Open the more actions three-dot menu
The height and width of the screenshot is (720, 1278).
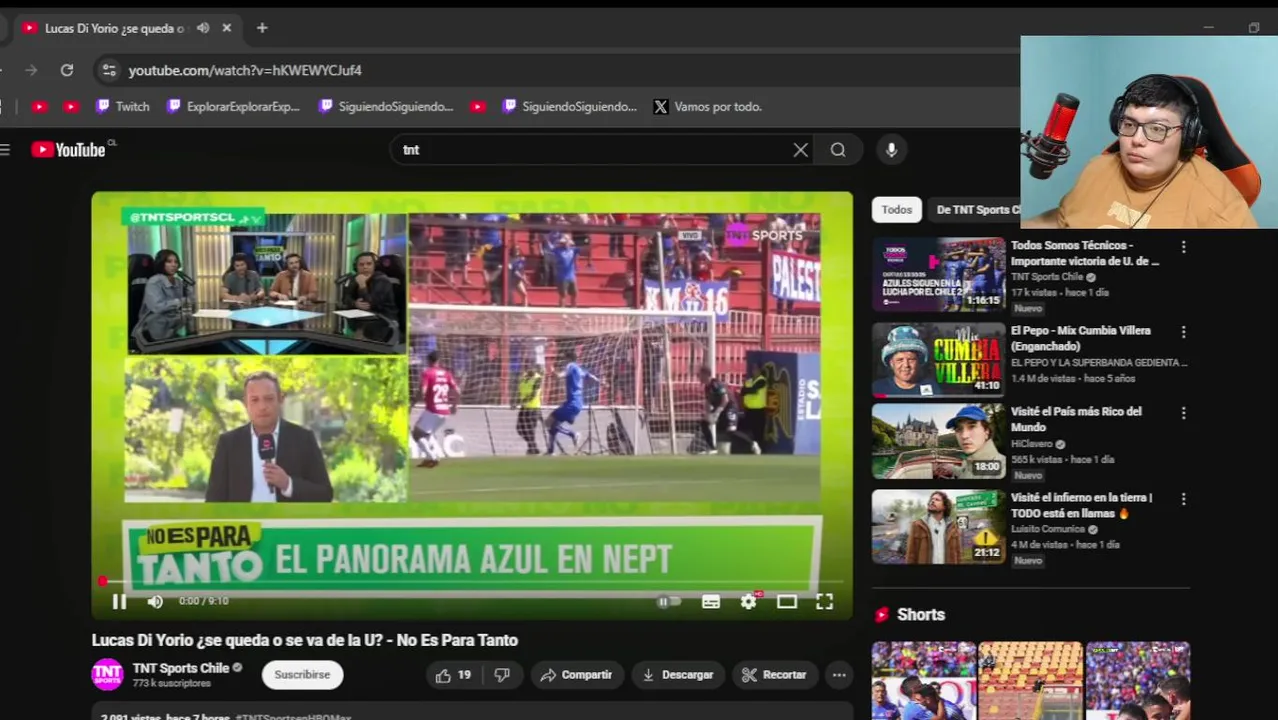pos(839,675)
